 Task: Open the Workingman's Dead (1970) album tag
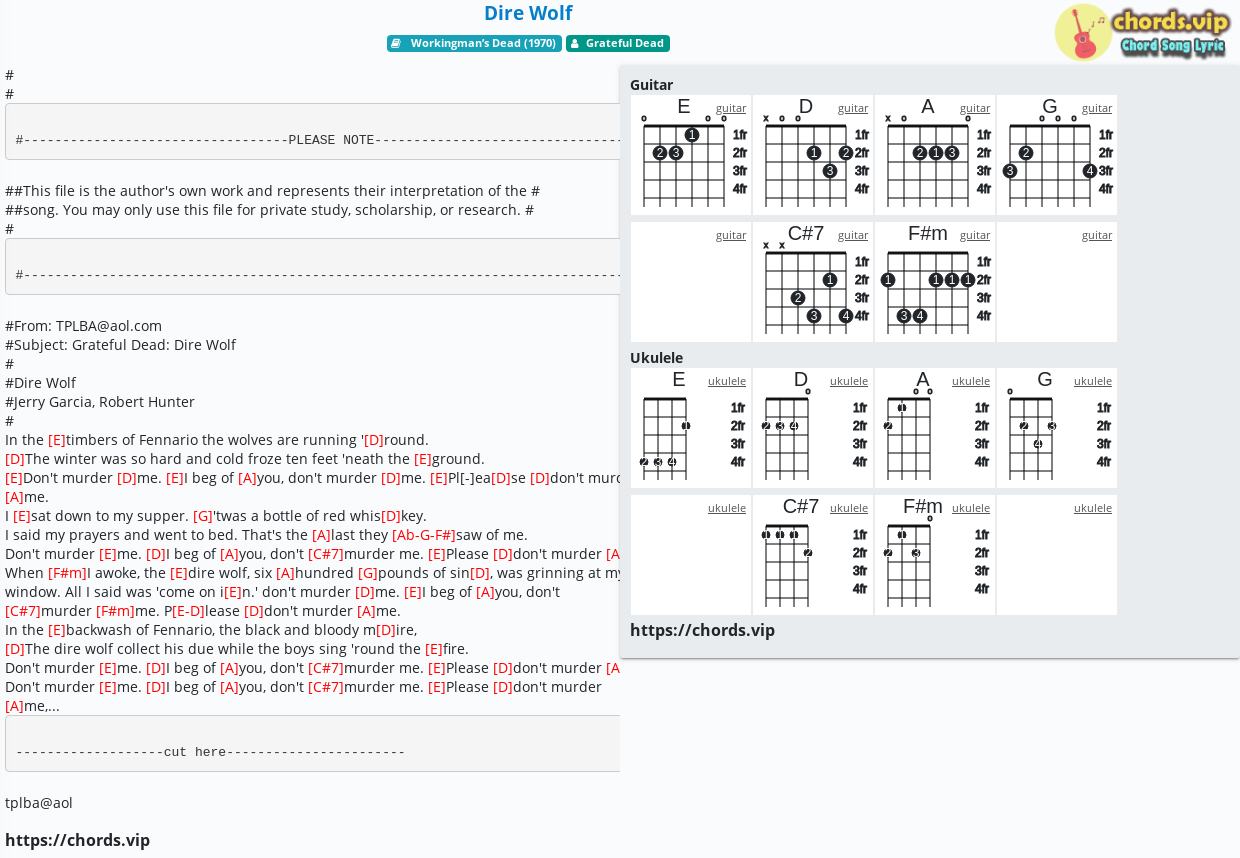tap(474, 44)
